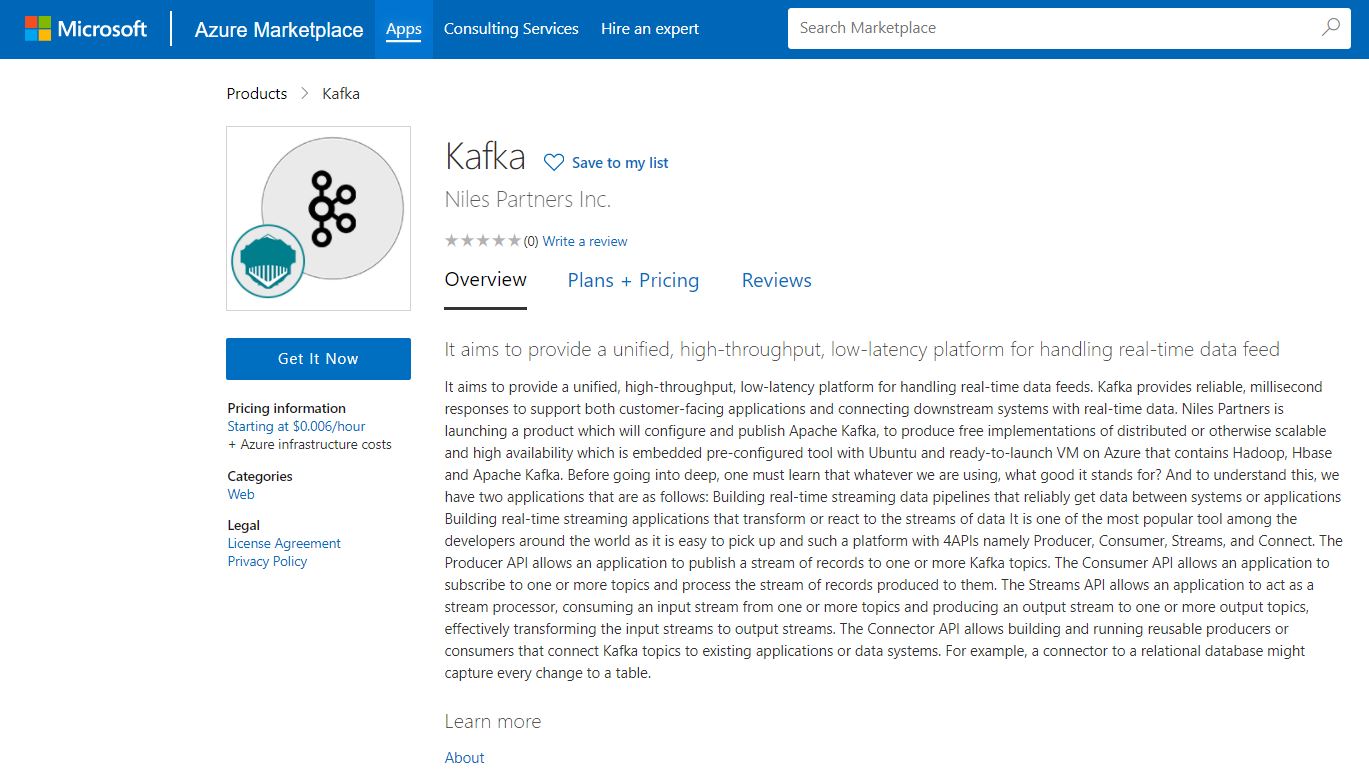
Task: Click the Microsoft logo
Action: (x=86, y=29)
